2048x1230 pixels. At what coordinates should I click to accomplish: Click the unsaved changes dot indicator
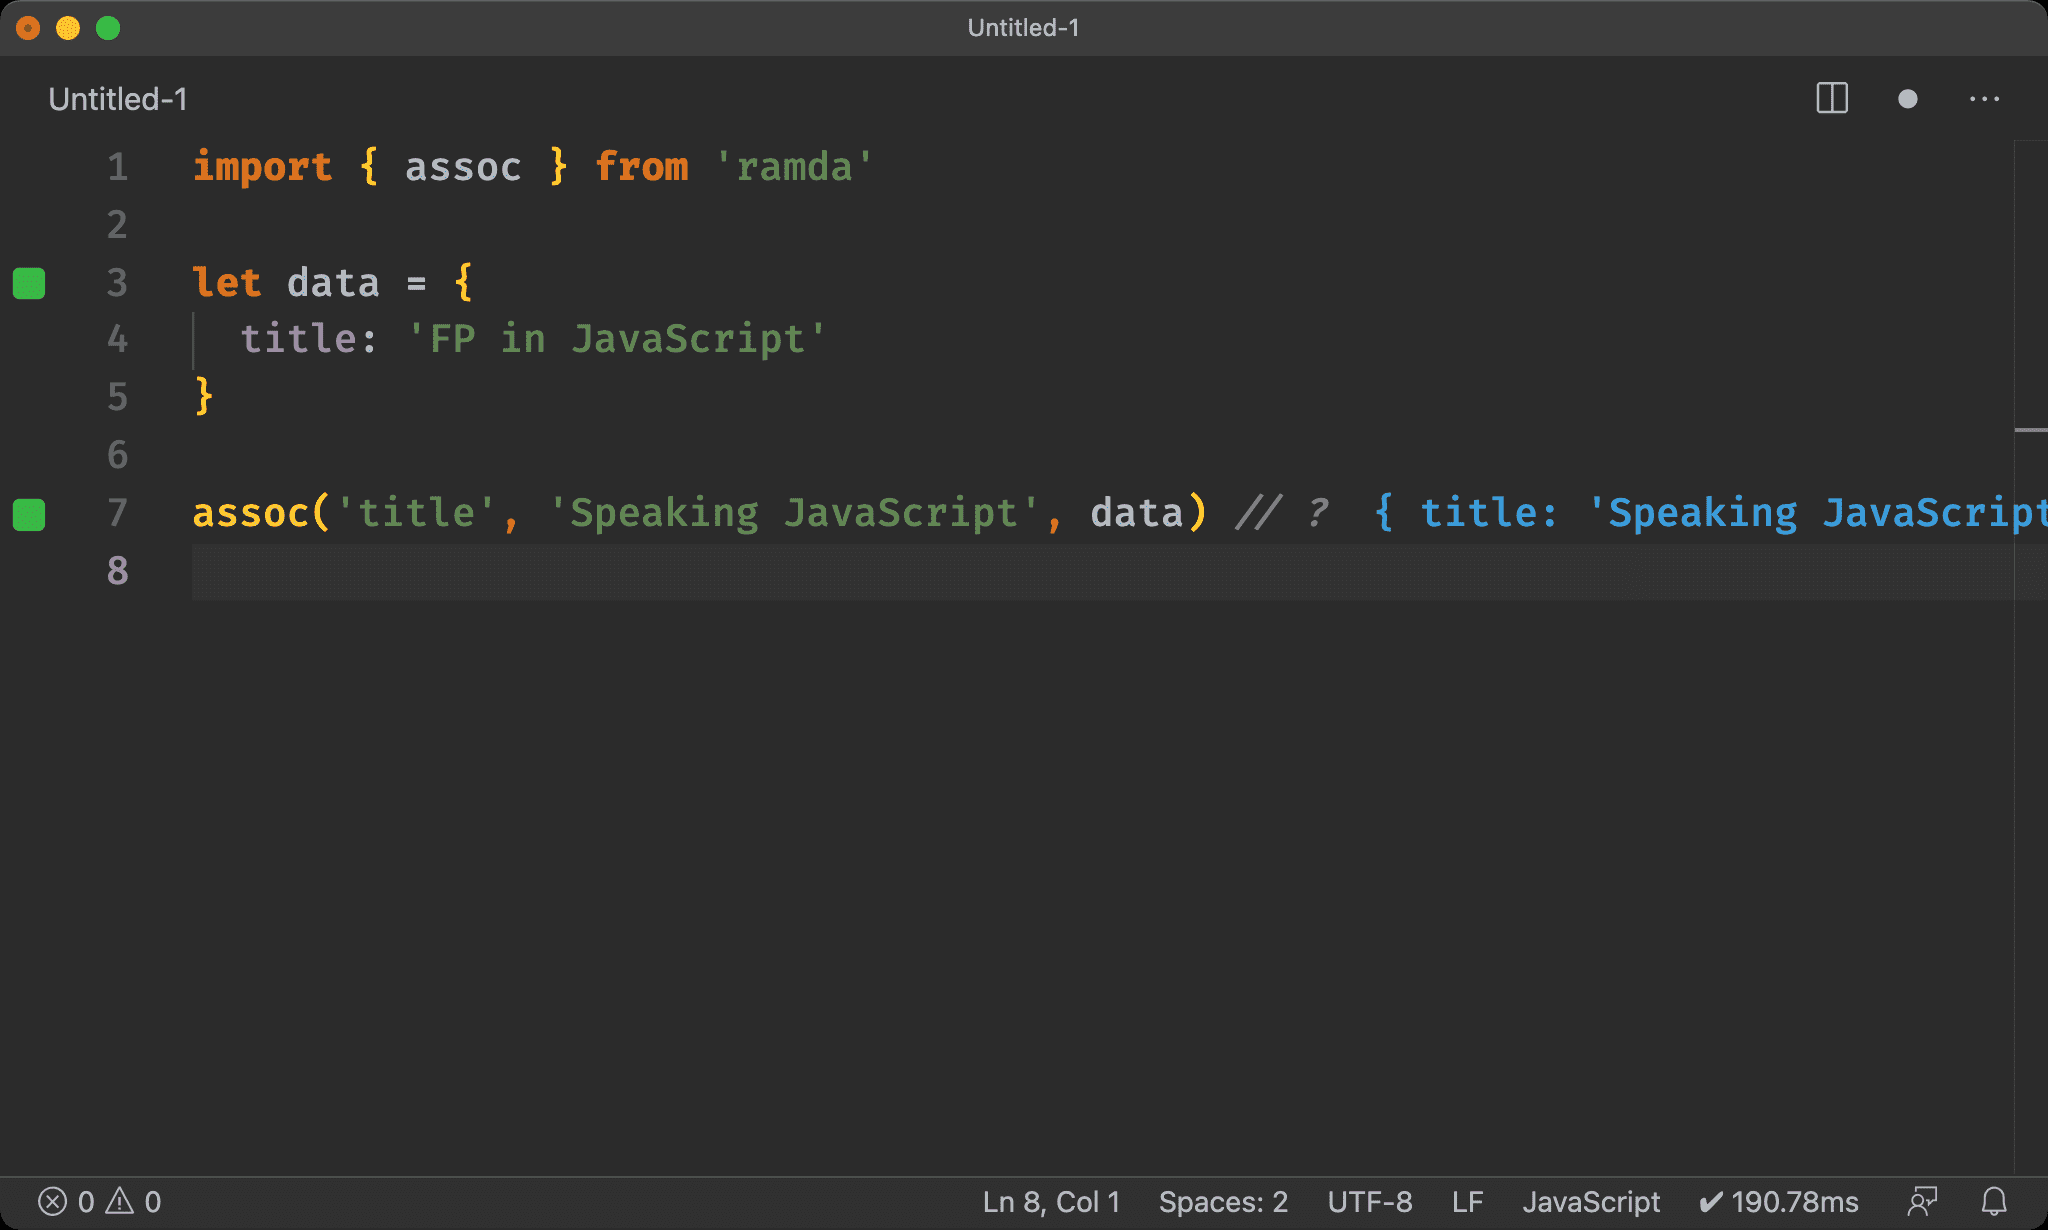tap(1908, 98)
